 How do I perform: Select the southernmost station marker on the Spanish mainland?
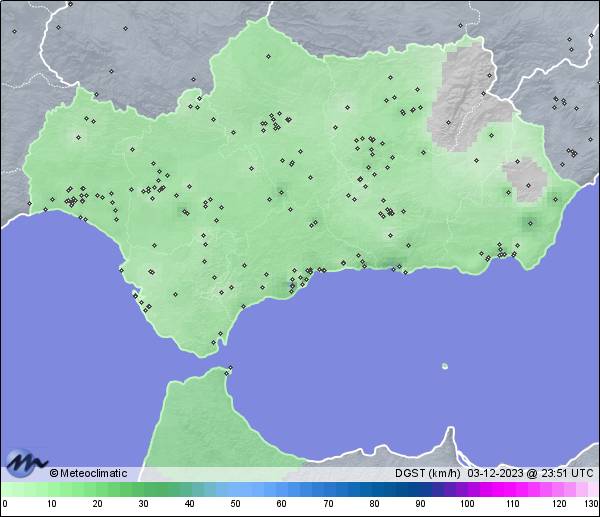[x=214, y=342]
